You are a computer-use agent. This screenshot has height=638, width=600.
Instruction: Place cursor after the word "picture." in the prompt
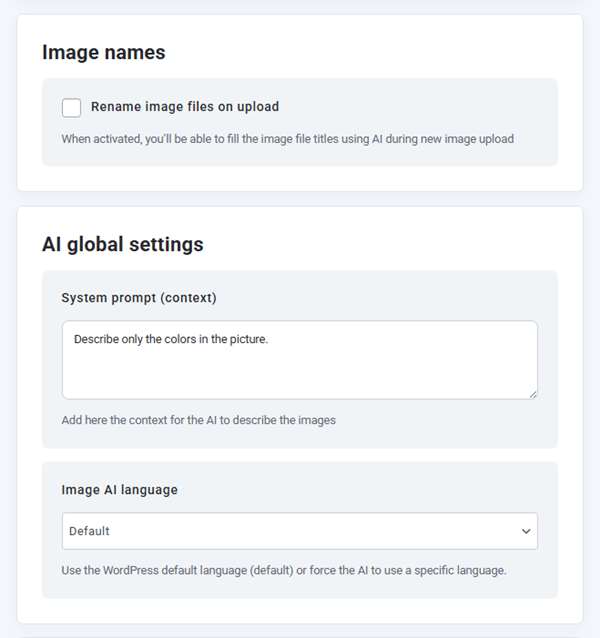coord(270,339)
